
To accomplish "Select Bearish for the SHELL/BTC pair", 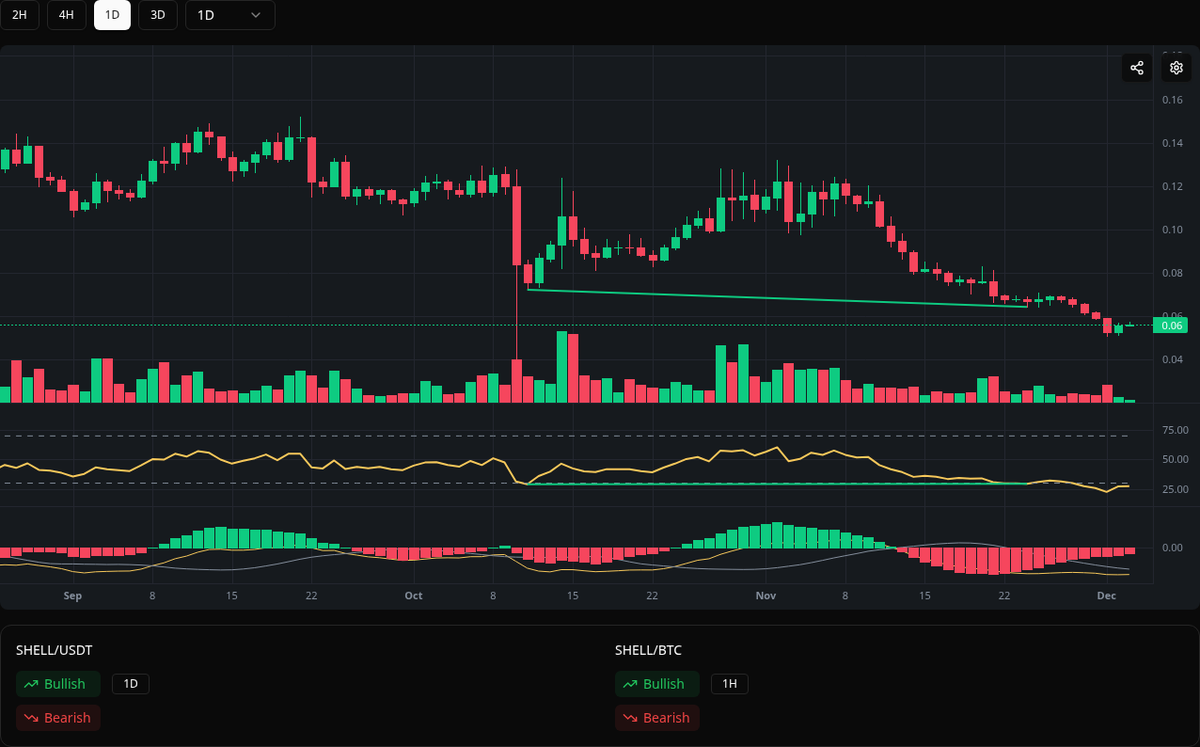I will pyautogui.click(x=657, y=717).
